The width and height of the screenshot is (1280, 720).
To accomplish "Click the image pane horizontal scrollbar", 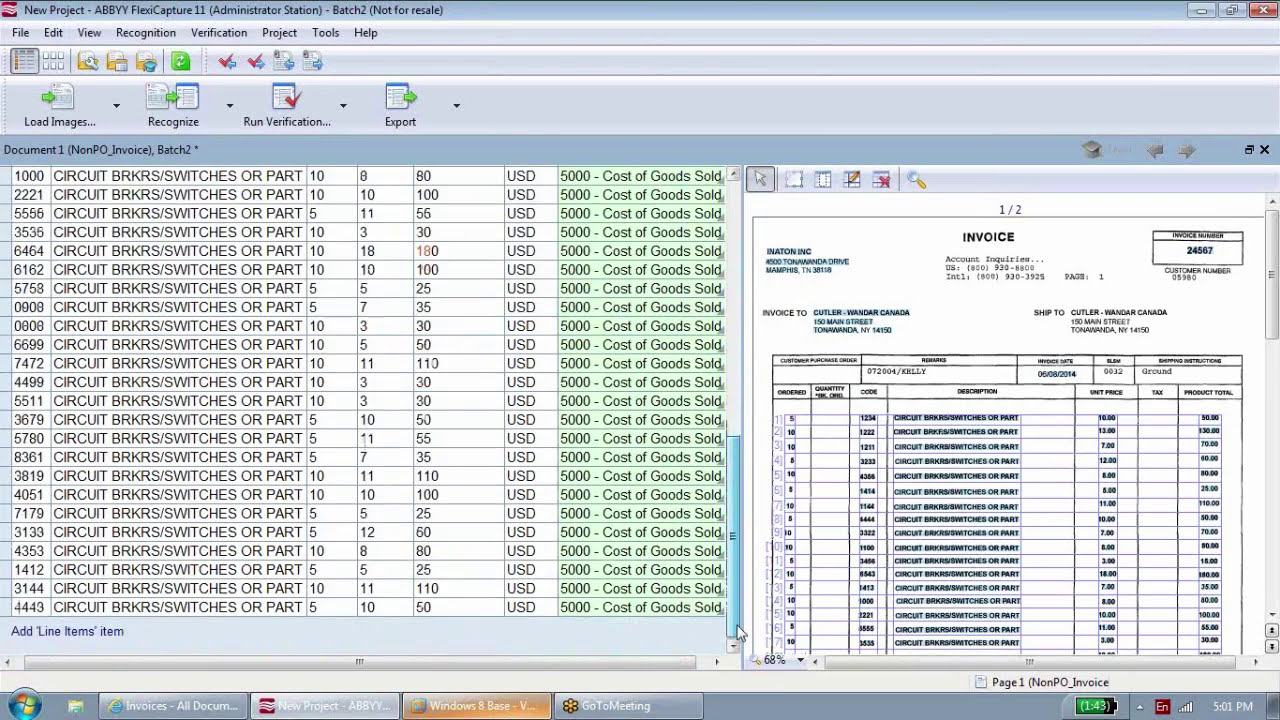I will [1028, 661].
